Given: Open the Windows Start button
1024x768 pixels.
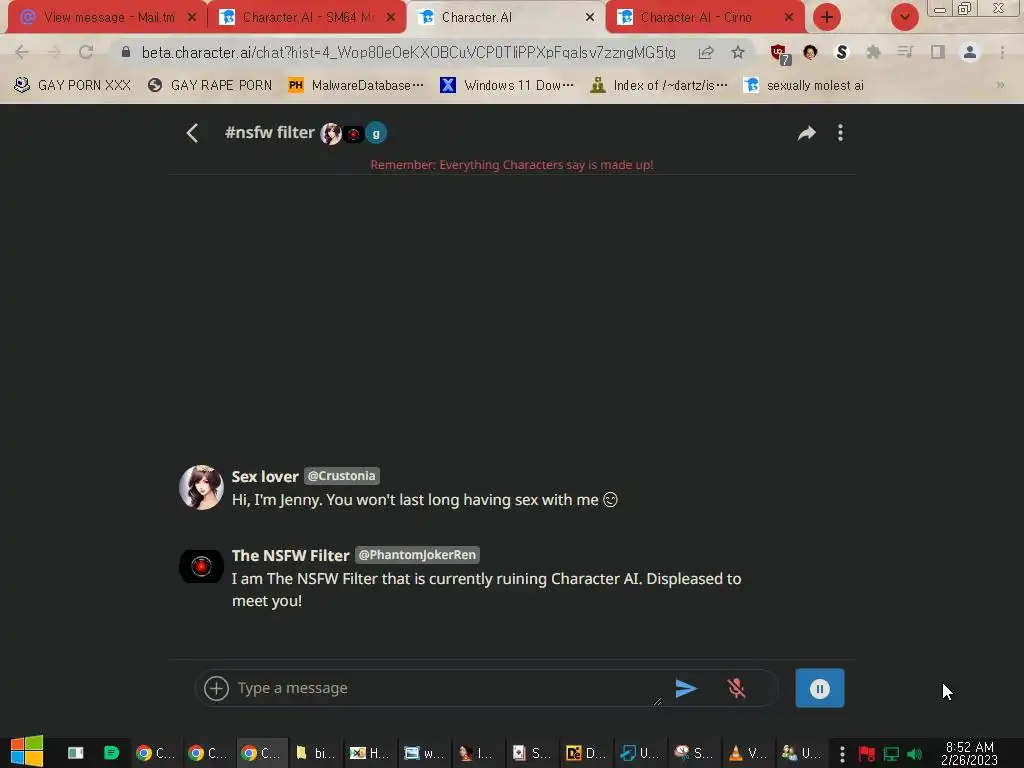Looking at the screenshot, I should [27, 752].
